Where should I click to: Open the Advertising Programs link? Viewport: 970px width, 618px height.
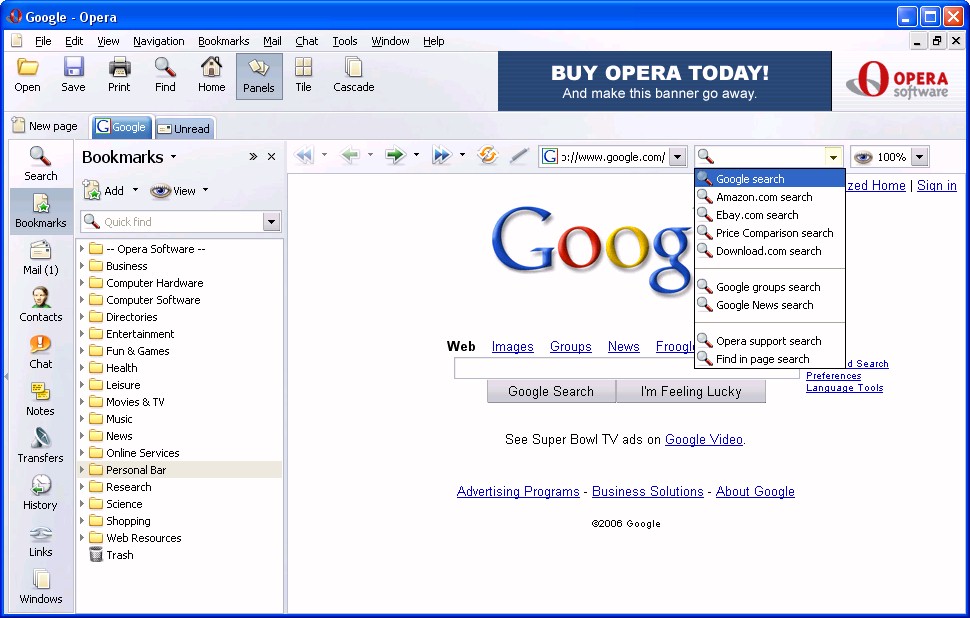click(x=518, y=491)
